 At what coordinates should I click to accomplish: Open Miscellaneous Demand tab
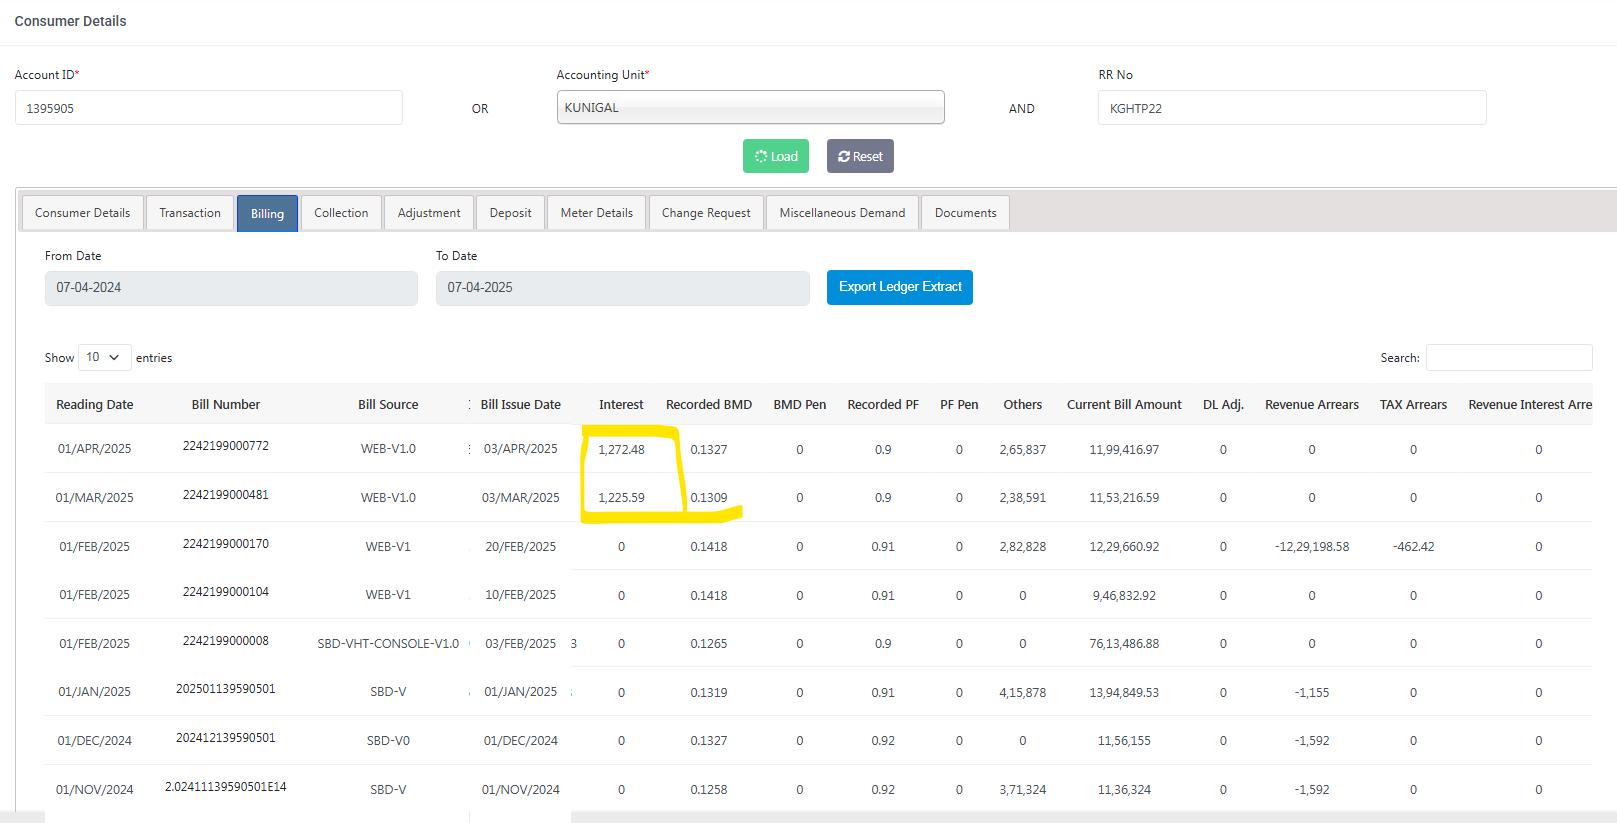(x=842, y=213)
